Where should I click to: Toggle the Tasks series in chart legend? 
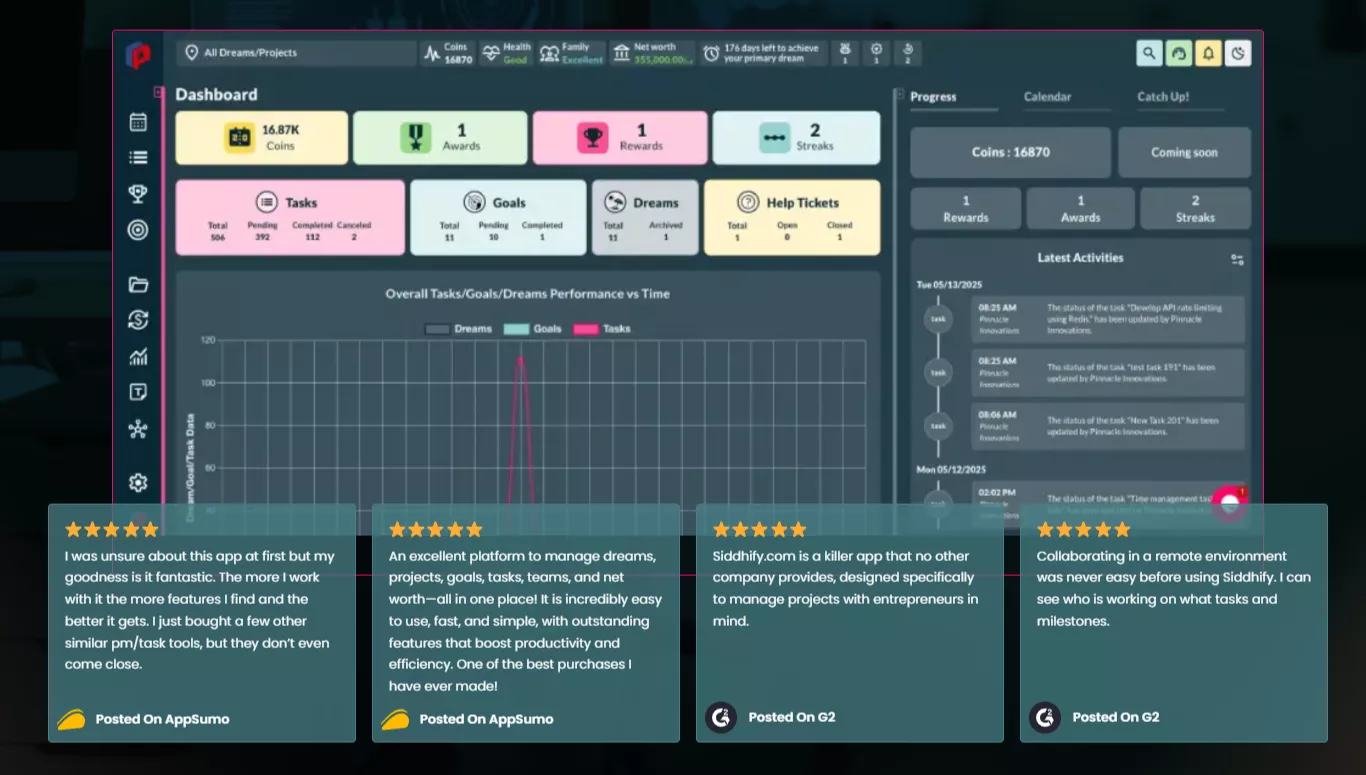pos(601,329)
